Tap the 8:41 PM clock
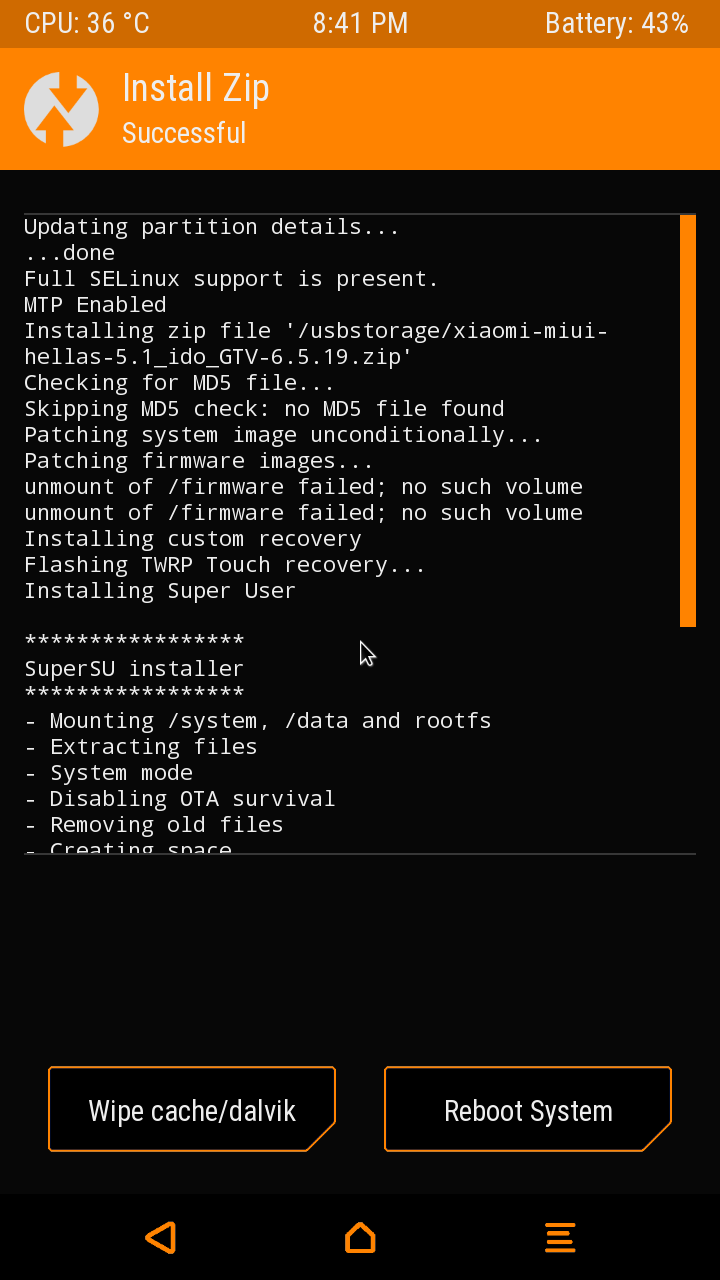720x1280 pixels. coord(360,24)
